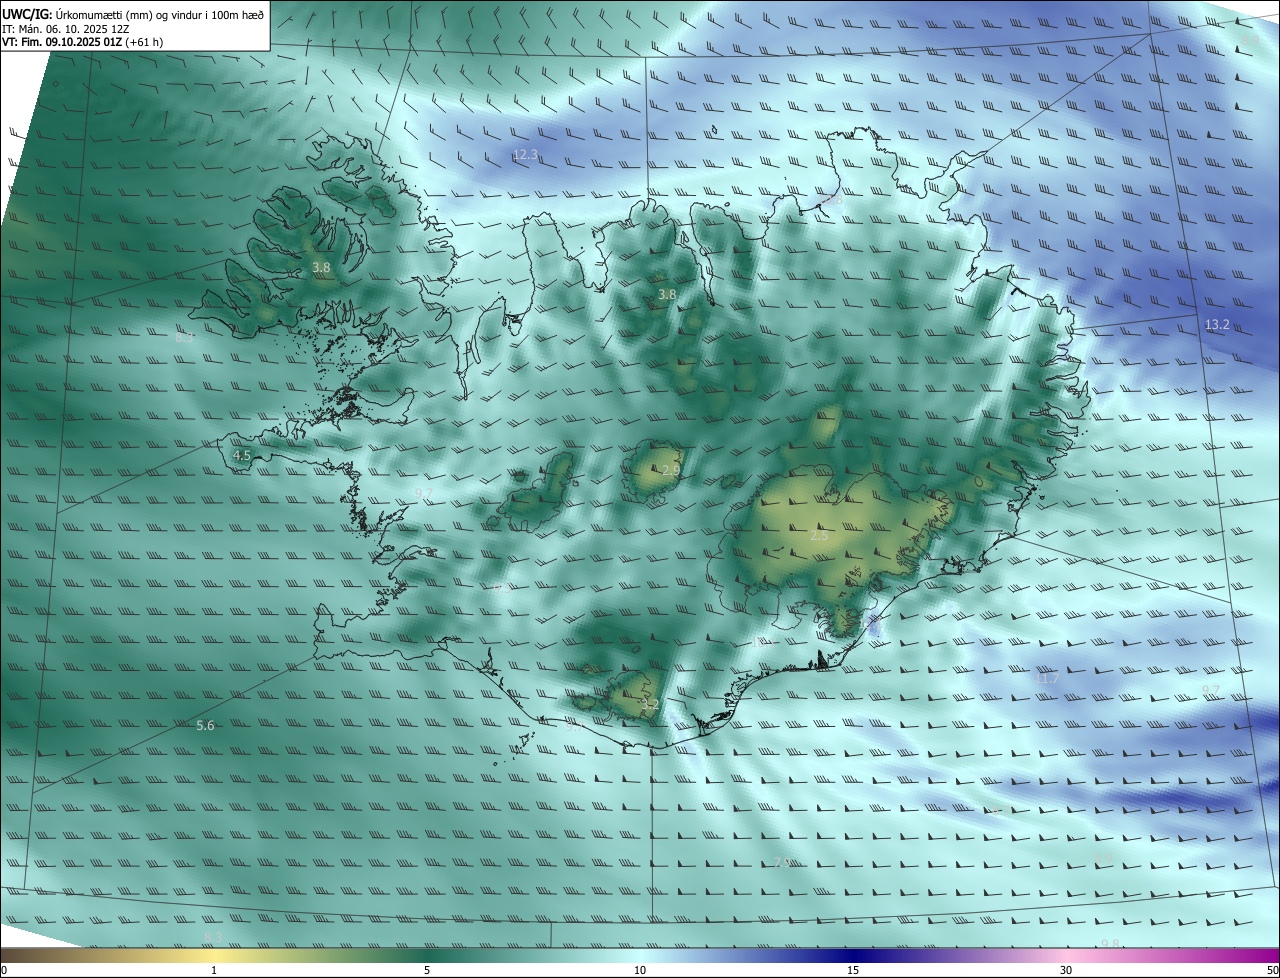Screen dimensions: 1280x978
Task: Click the 7.9 value label on the map
Action: tap(781, 862)
